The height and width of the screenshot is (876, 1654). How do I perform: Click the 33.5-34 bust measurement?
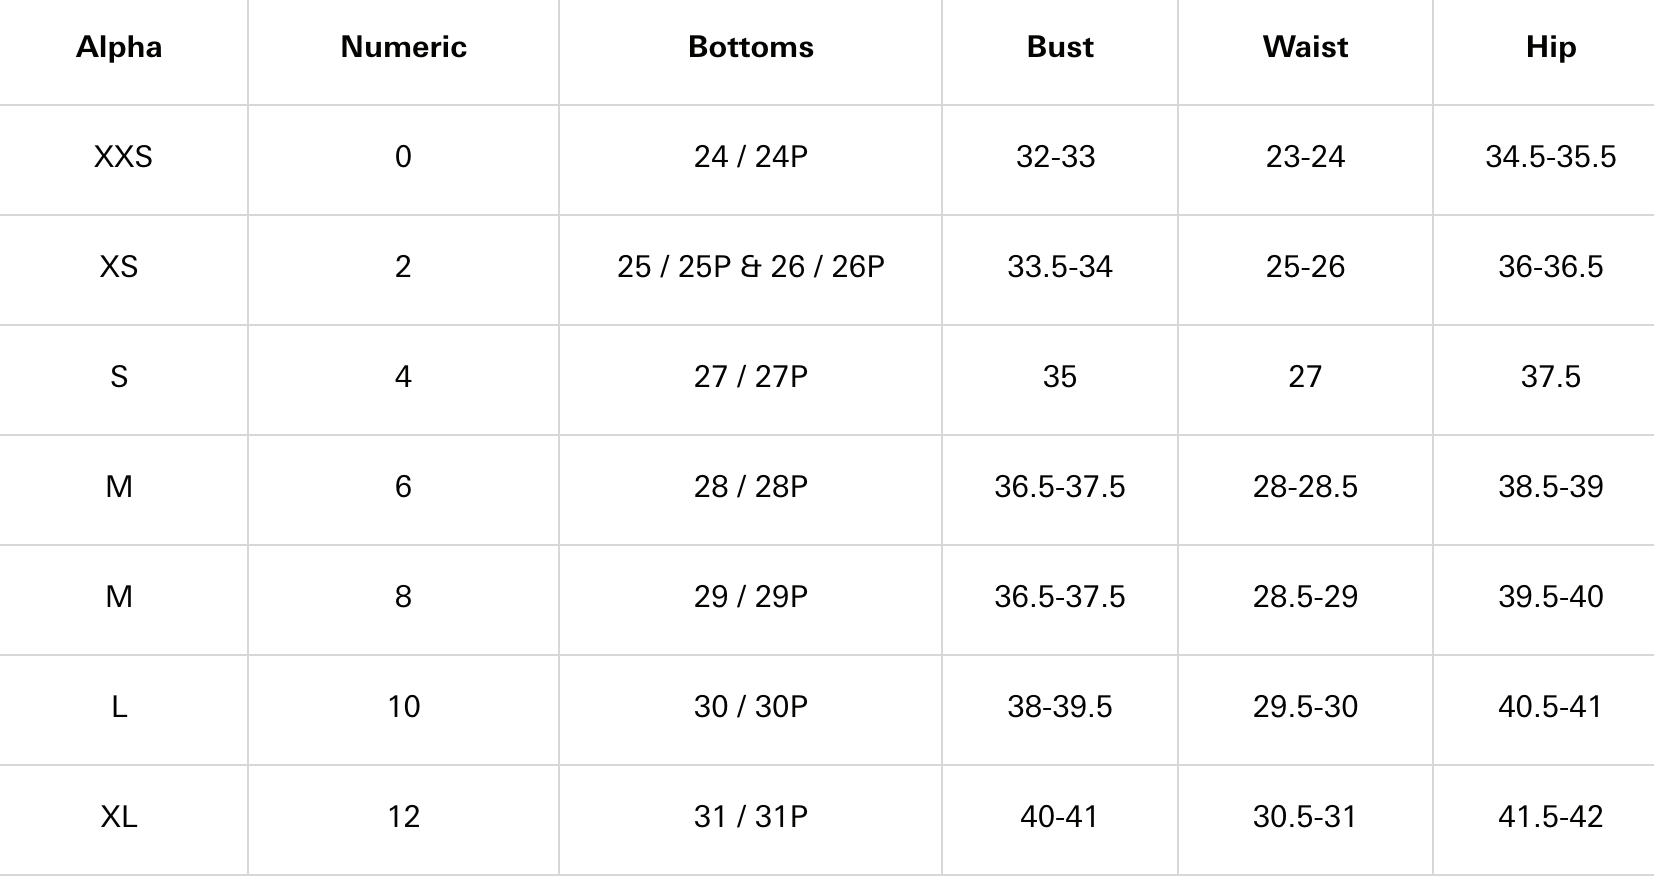click(x=1059, y=267)
